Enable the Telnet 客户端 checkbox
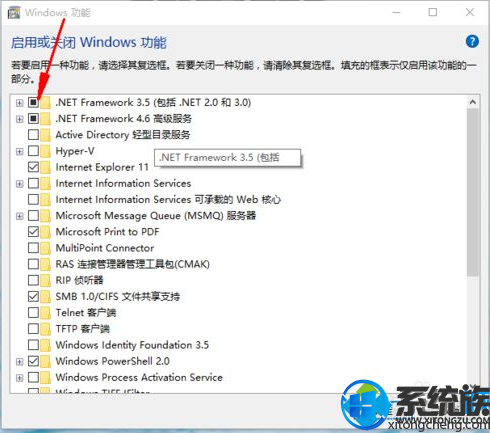The image size is (490, 433). [x=33, y=313]
